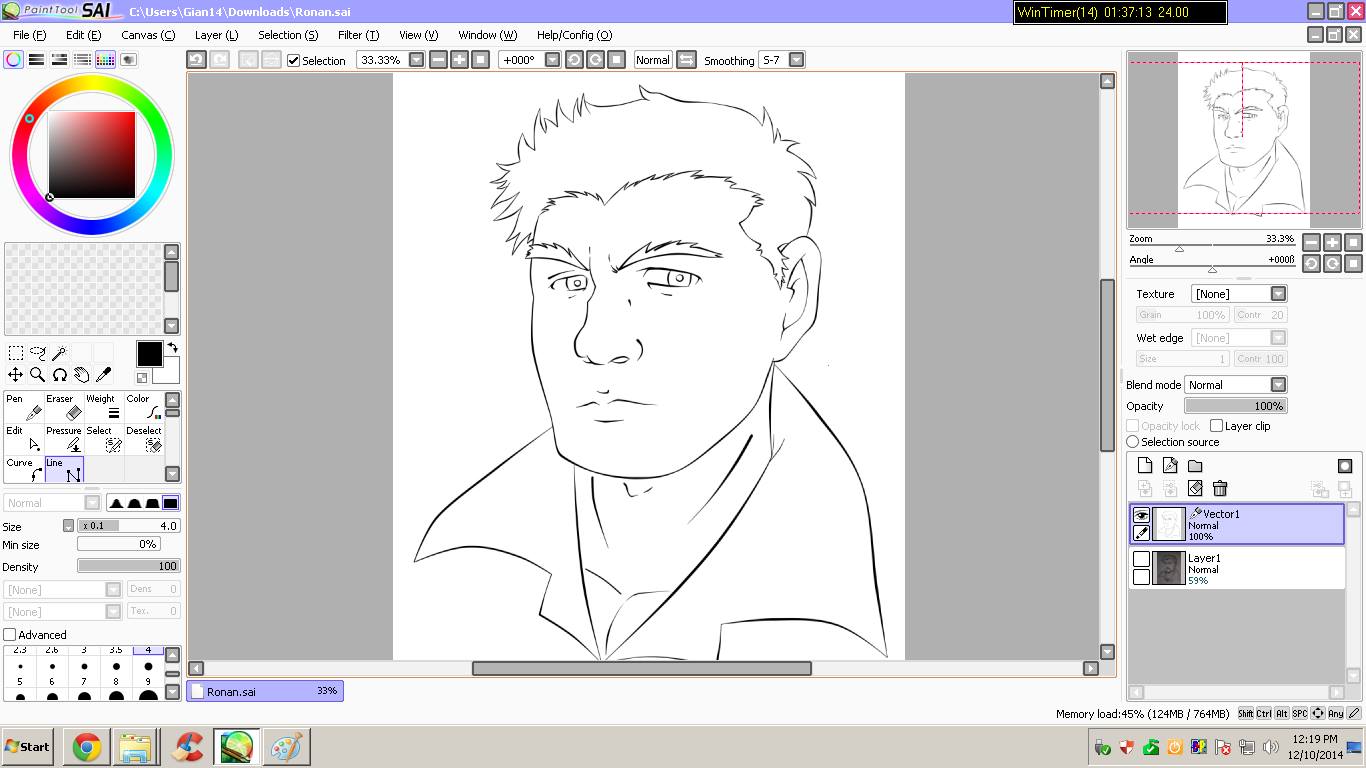
Task: Pick the magic wand tool
Action: [60, 353]
